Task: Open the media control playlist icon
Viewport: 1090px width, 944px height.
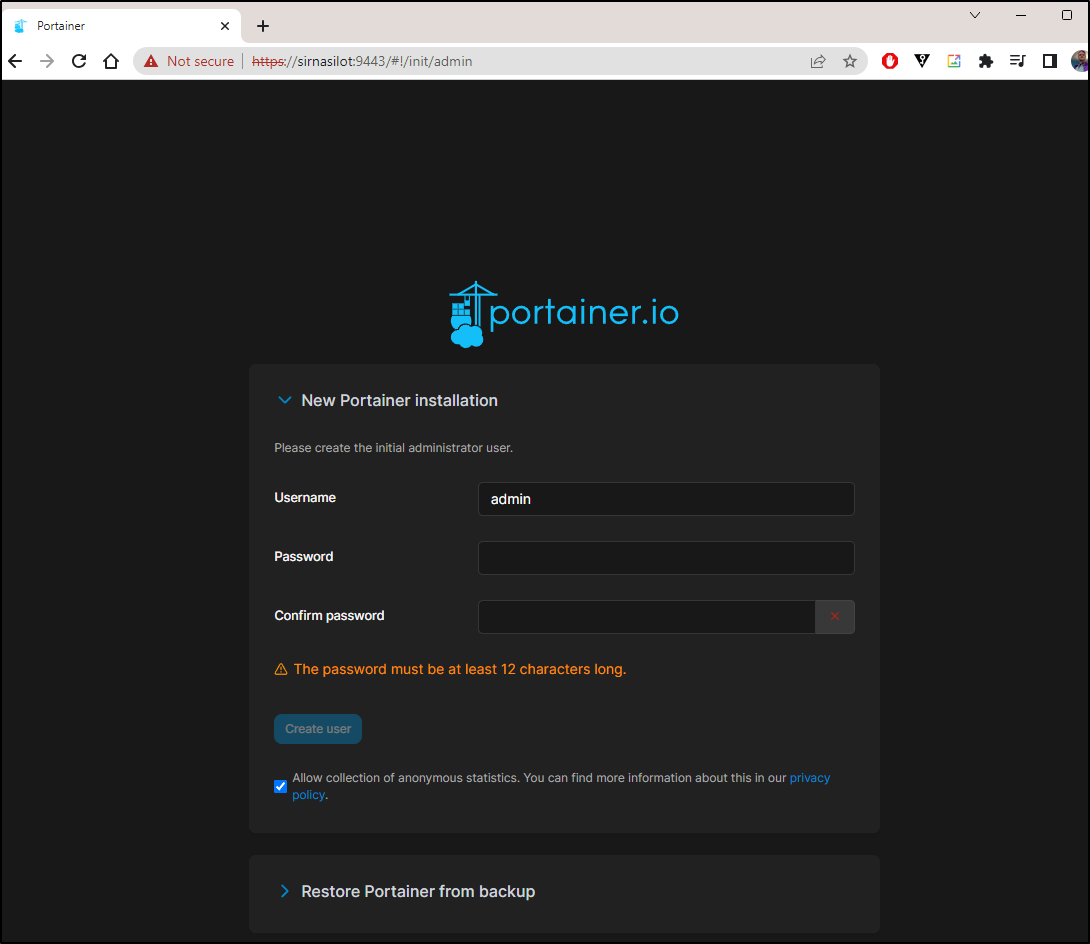Action: pos(1018,61)
